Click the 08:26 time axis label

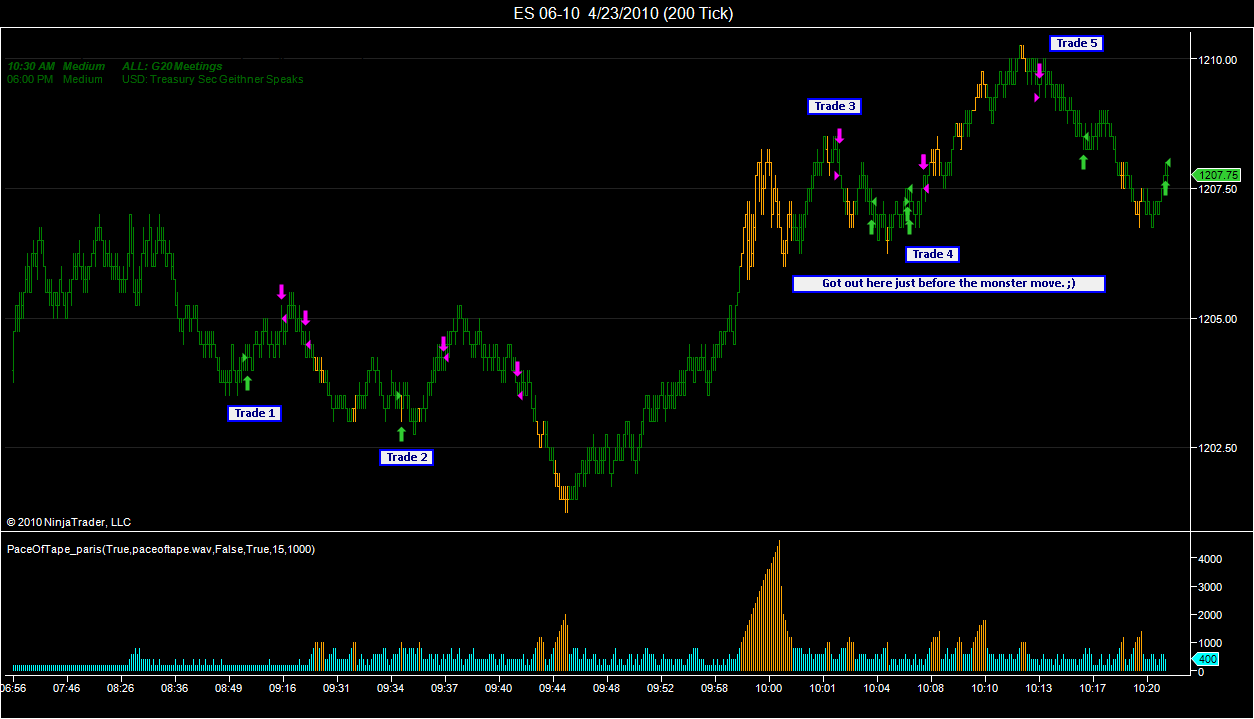pyautogui.click(x=121, y=688)
